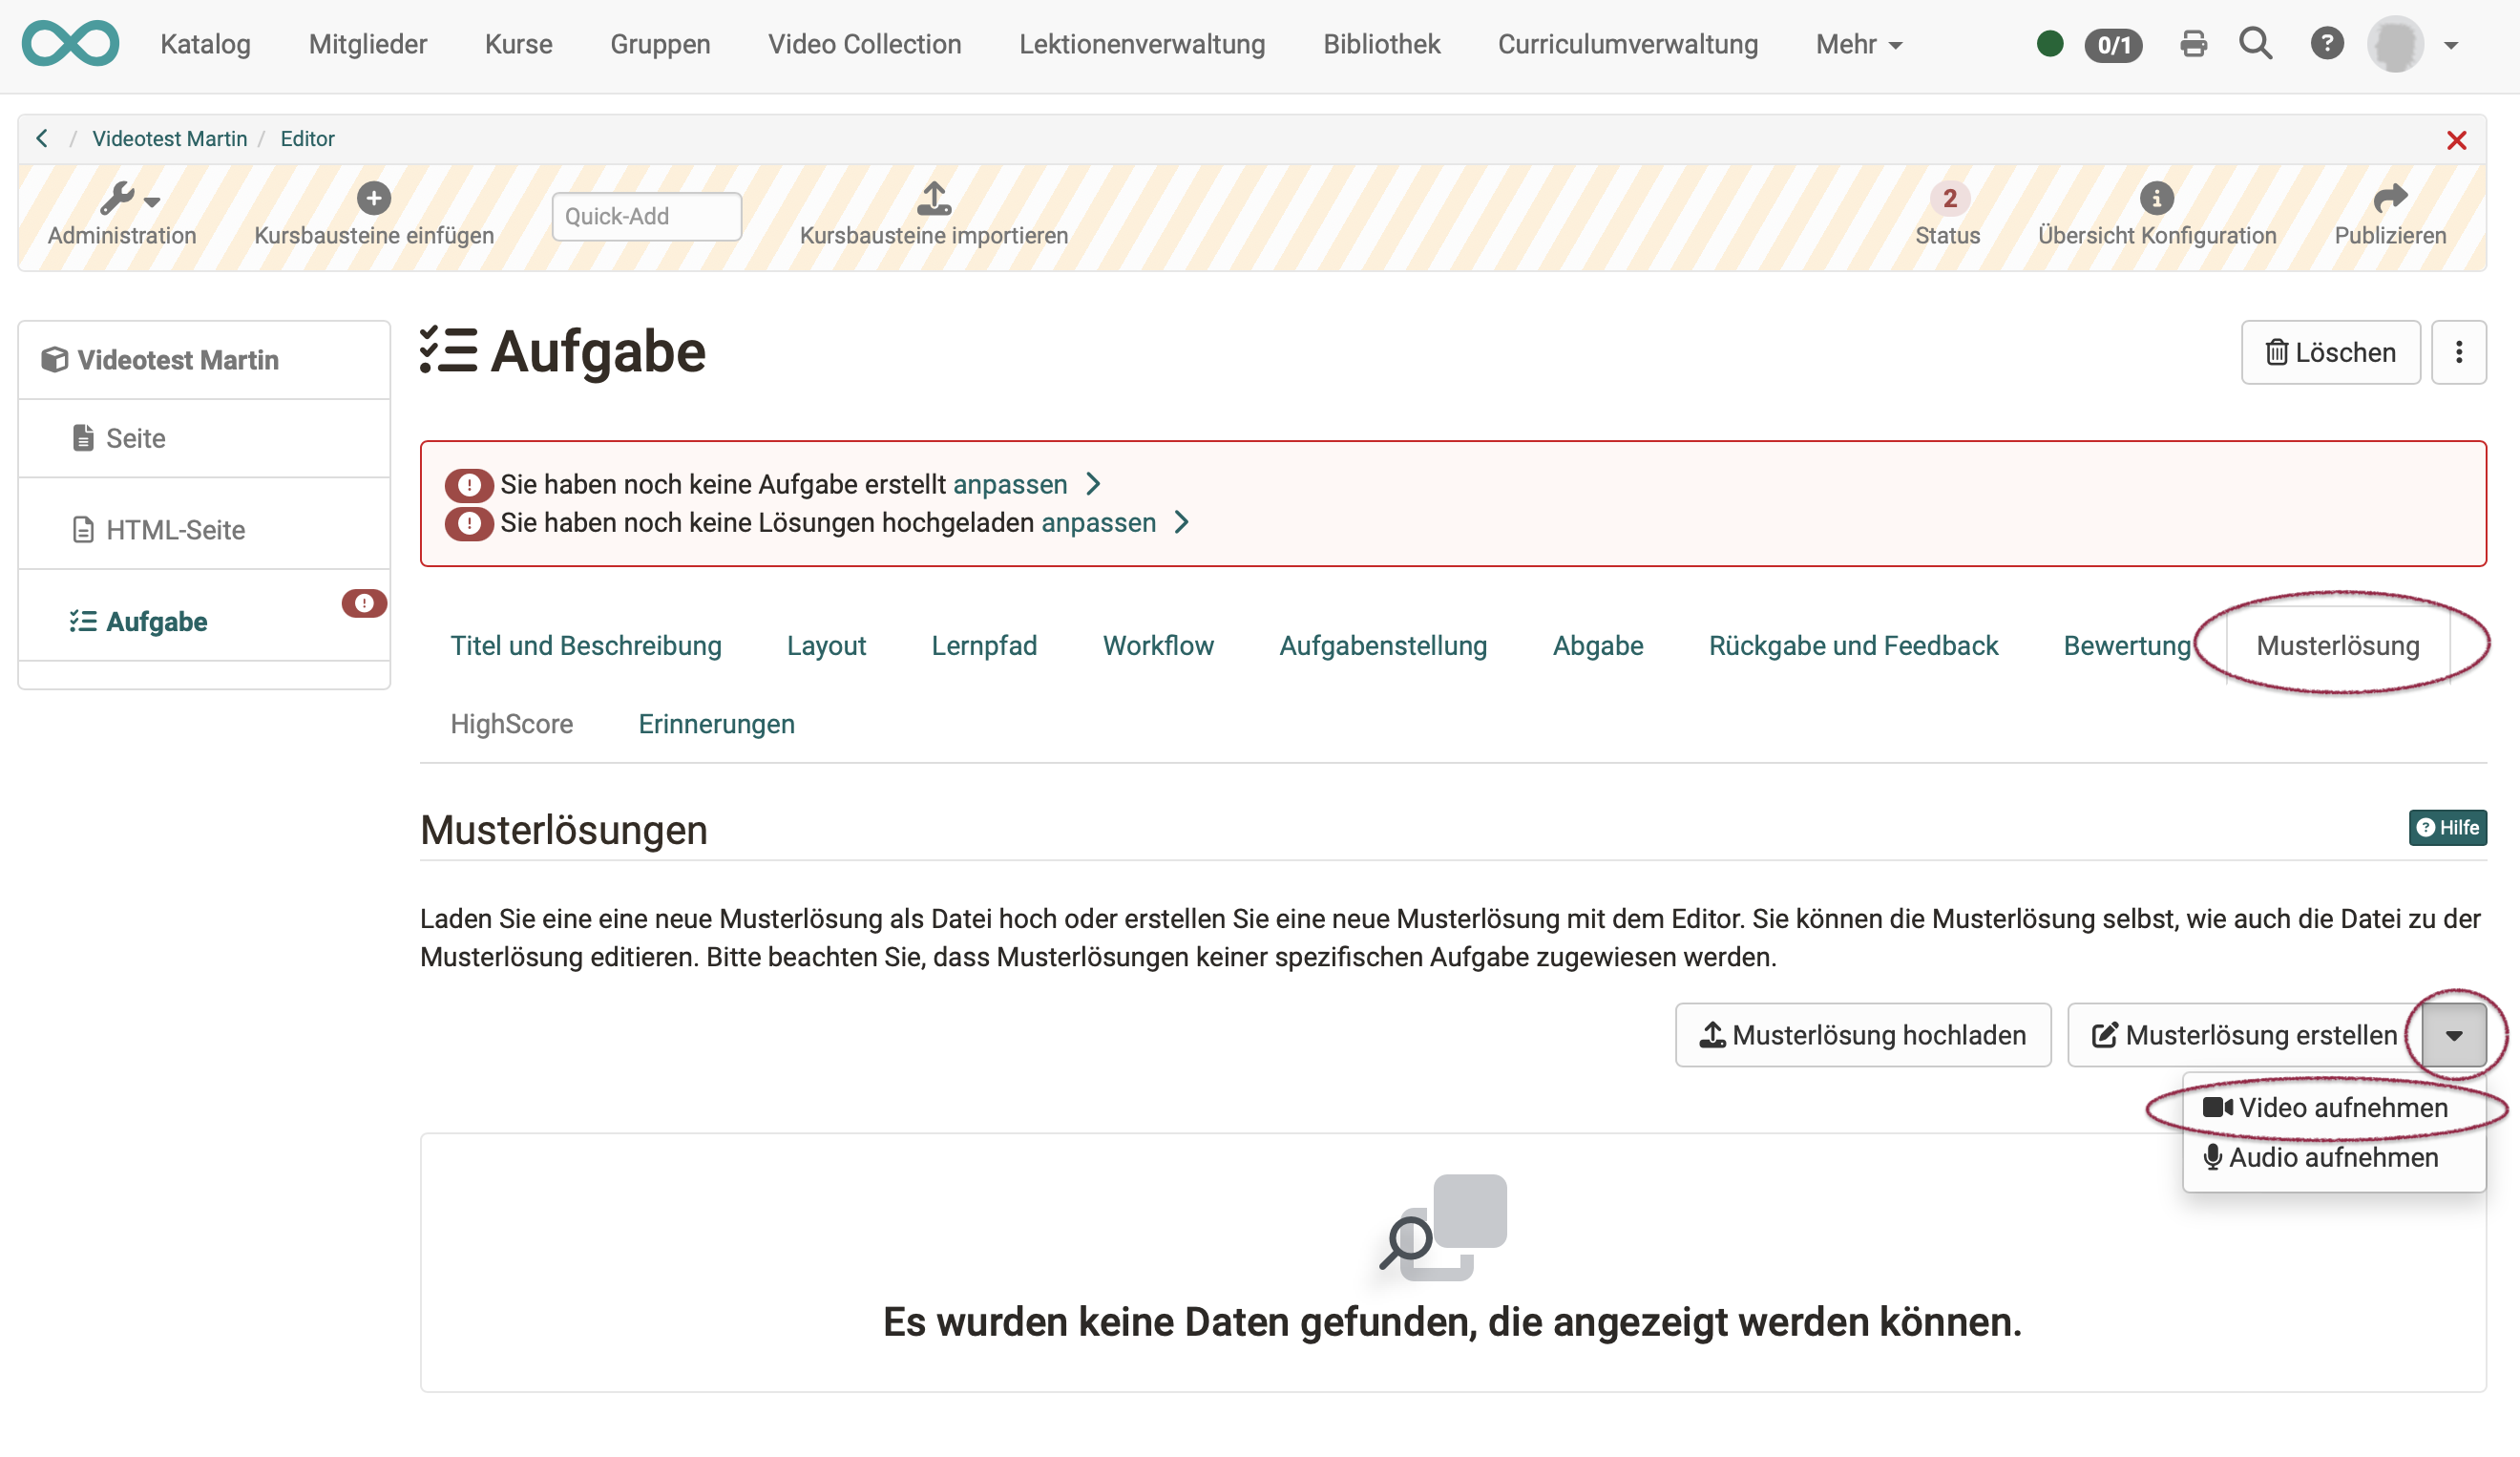Image resolution: width=2520 pixels, height=1457 pixels.
Task: Open the Musterlösung erstellen dropdown arrow
Action: 2452,1035
